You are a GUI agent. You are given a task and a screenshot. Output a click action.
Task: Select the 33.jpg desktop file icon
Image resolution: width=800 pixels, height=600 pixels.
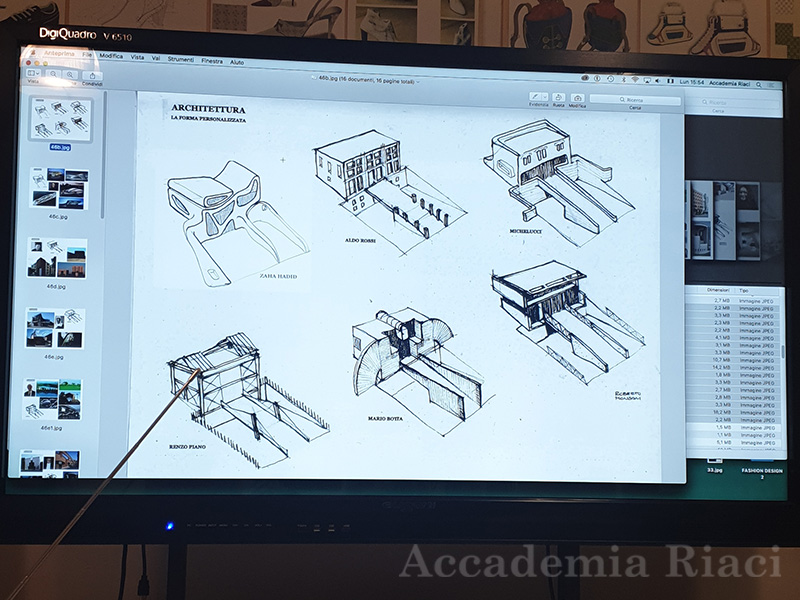pos(714,465)
